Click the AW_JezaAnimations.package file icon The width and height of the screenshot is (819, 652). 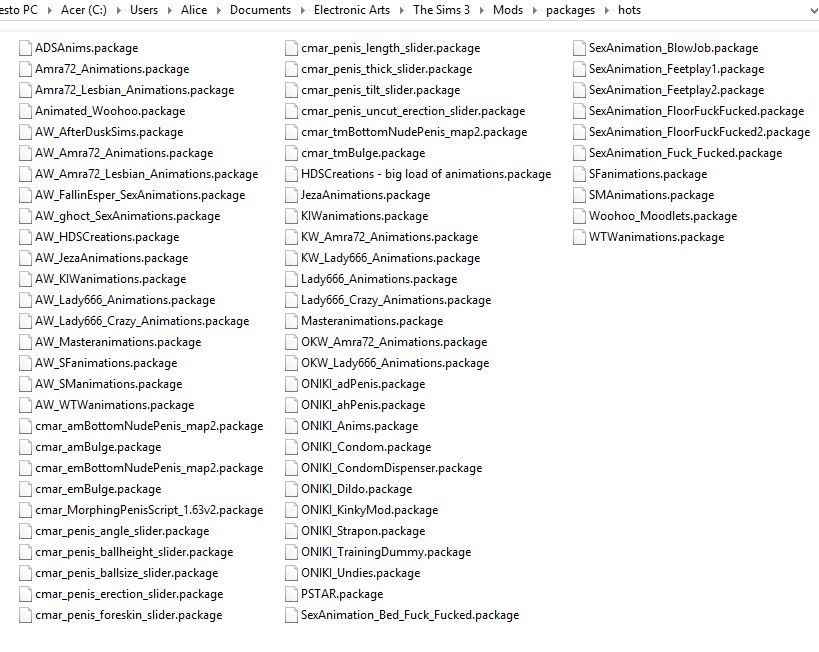click(25, 258)
